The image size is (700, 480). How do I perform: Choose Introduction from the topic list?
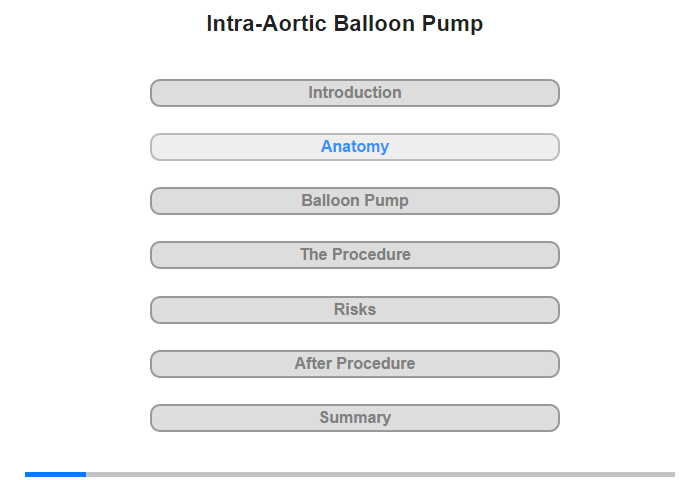click(x=355, y=93)
